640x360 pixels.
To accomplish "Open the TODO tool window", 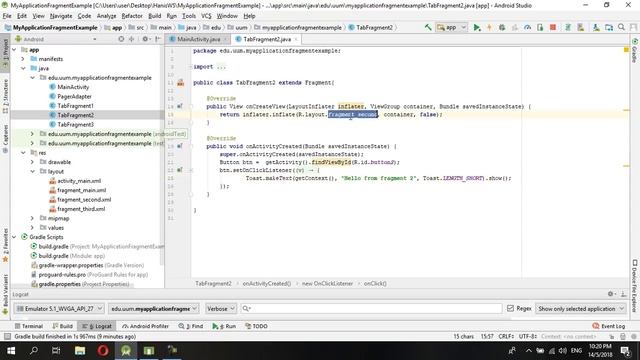I will point(256,326).
